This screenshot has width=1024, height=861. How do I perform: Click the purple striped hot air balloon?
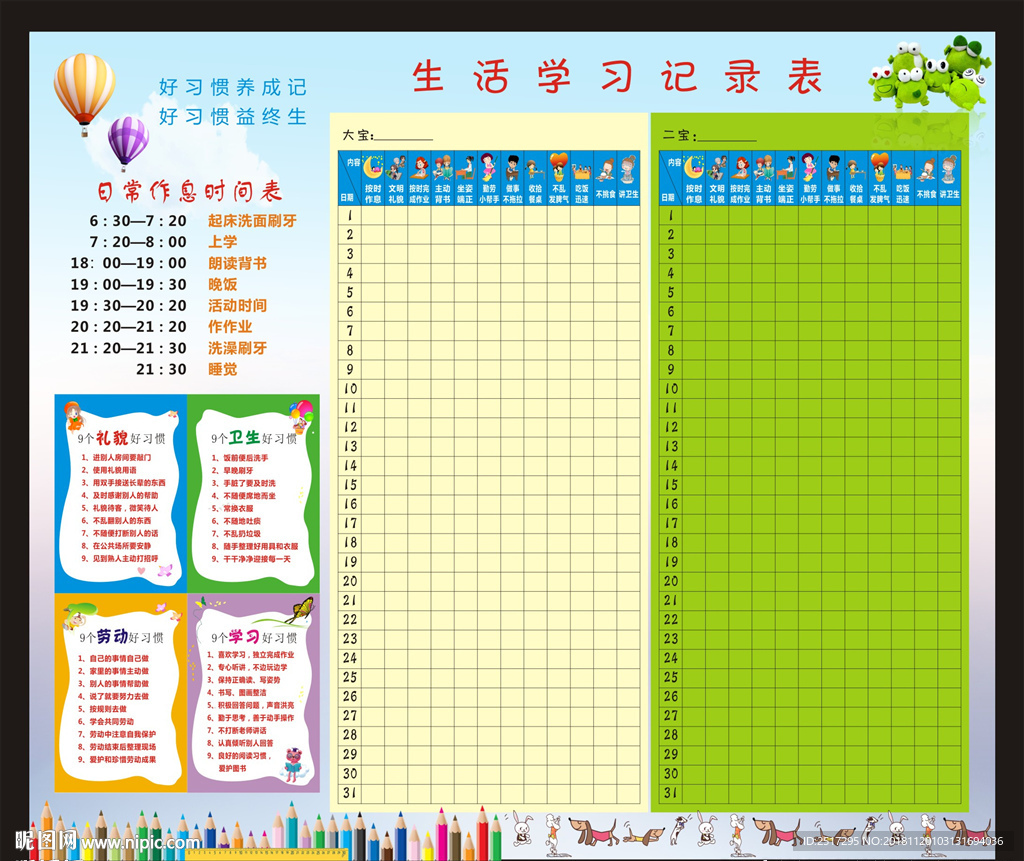[x=128, y=143]
